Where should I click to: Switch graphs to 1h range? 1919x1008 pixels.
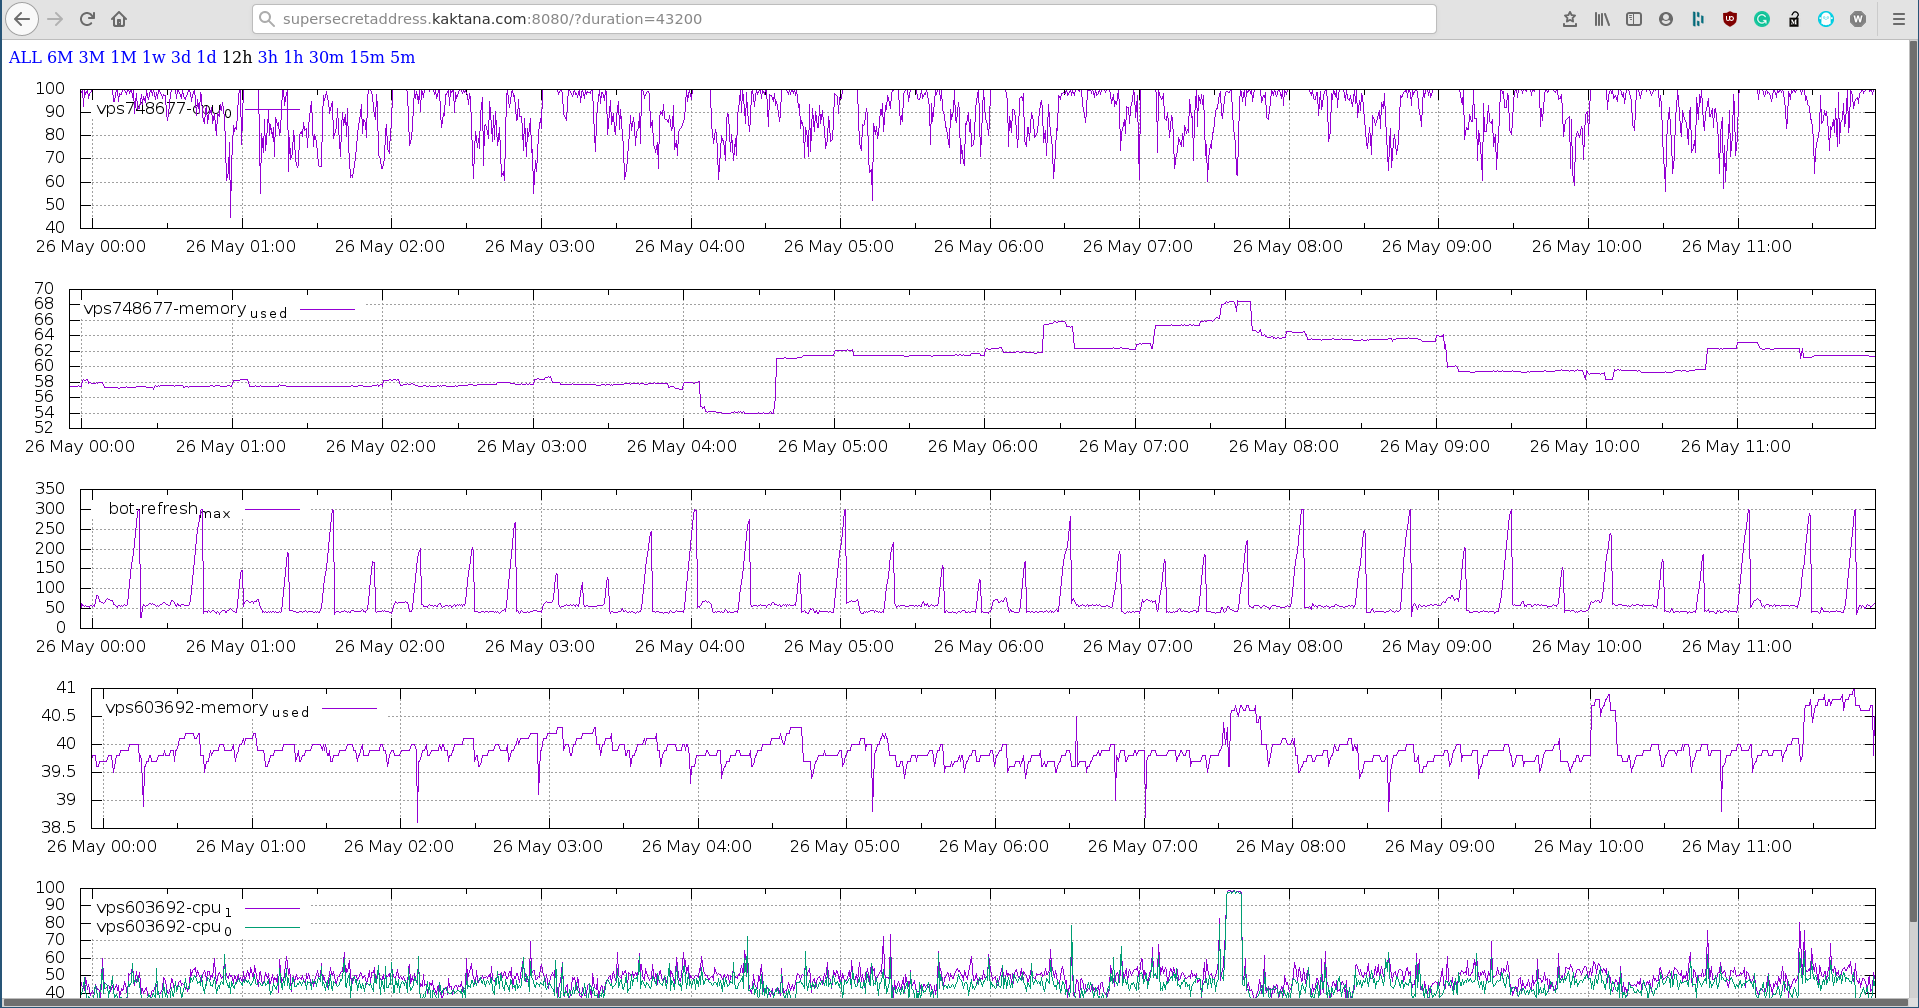(294, 57)
